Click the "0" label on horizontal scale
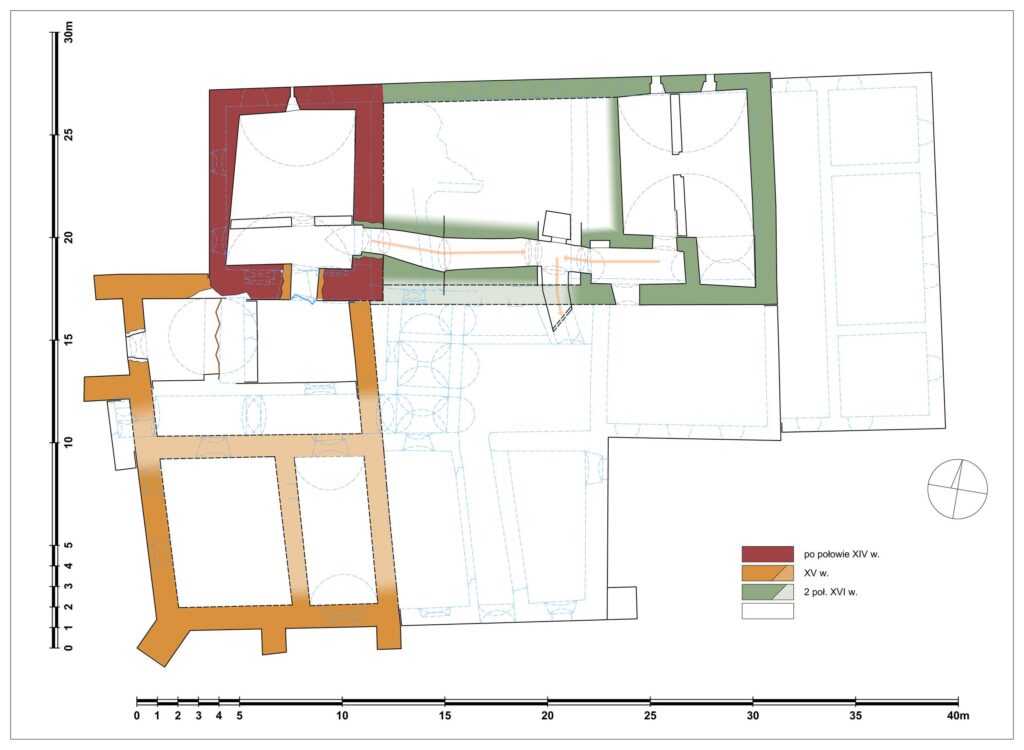Screen dimensions: 1024x750 click(136, 715)
